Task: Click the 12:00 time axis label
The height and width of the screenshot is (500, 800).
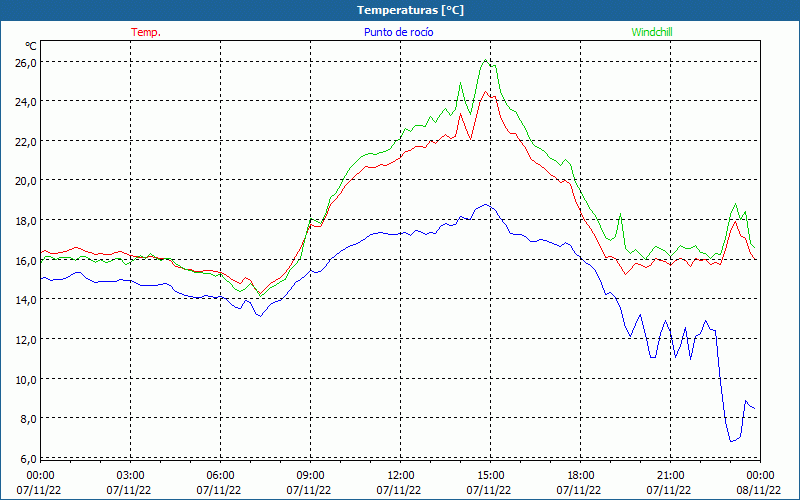Action: tap(401, 476)
